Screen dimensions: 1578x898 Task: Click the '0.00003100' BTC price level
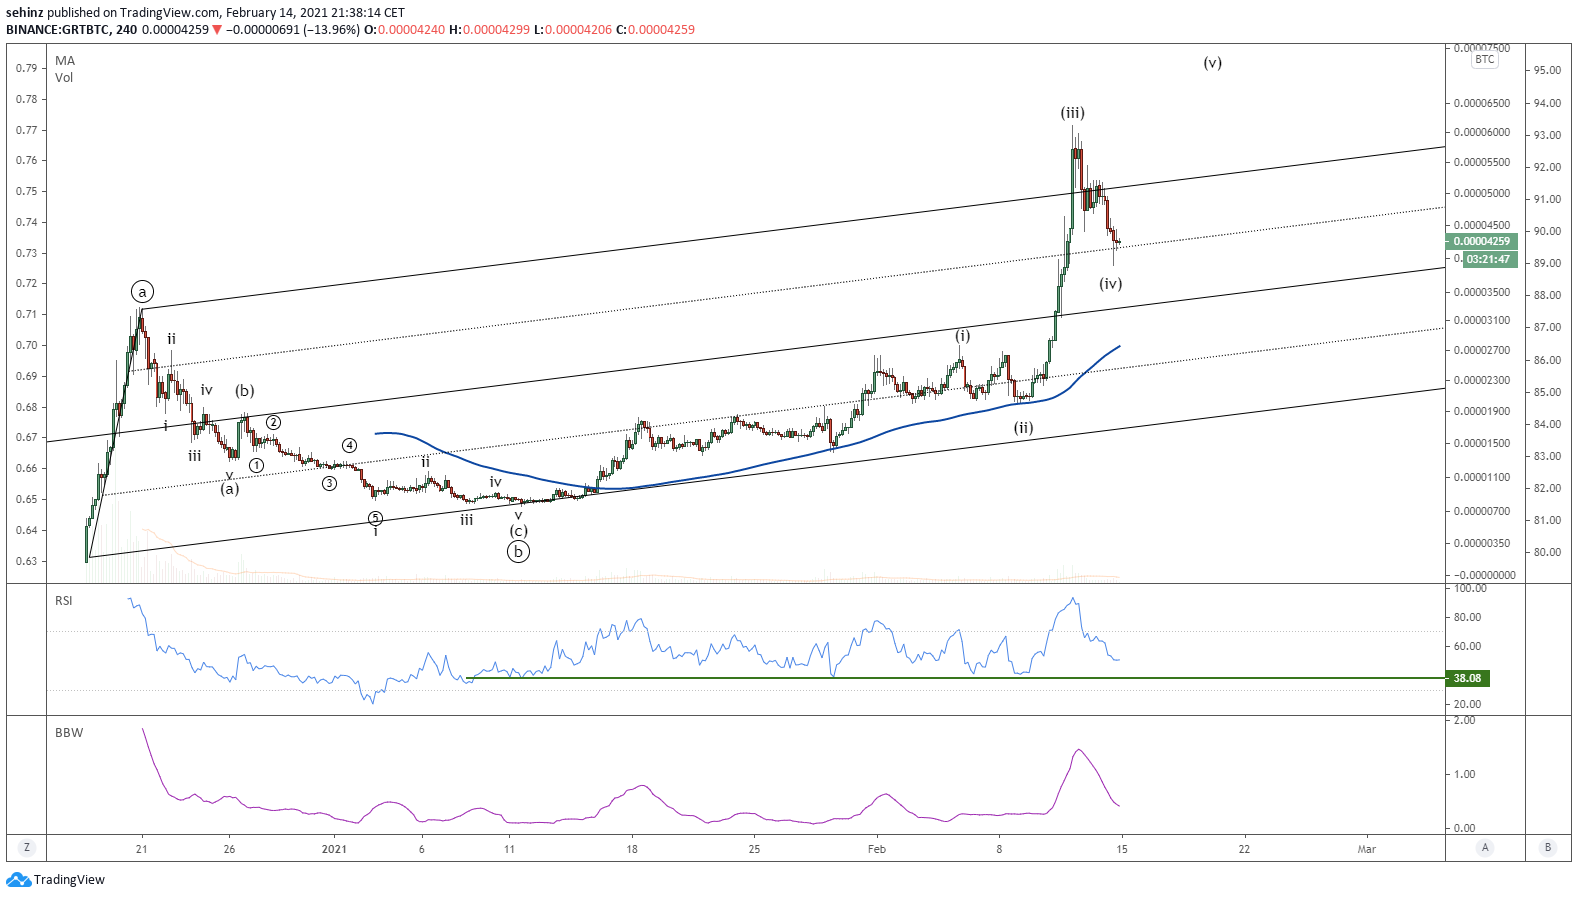point(1482,320)
